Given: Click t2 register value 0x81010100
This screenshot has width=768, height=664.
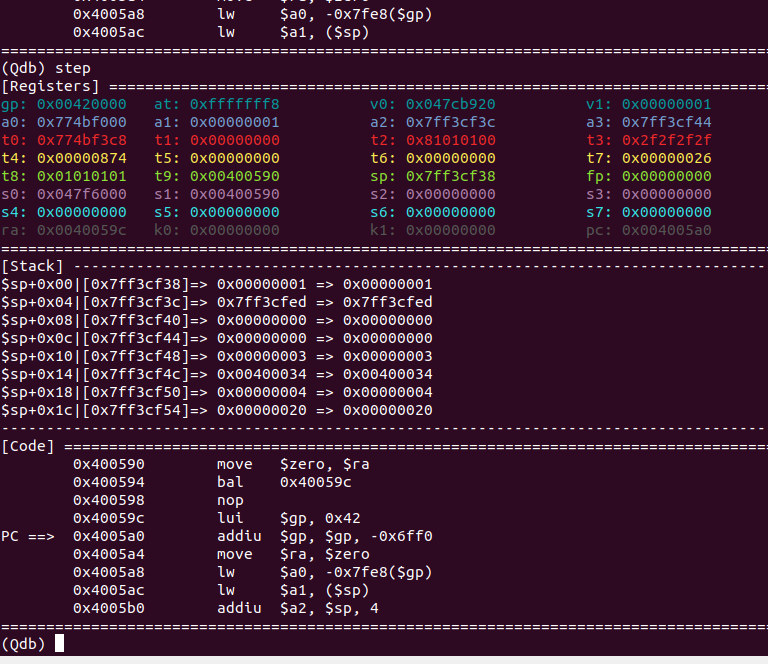Looking at the screenshot, I should 451,141.
